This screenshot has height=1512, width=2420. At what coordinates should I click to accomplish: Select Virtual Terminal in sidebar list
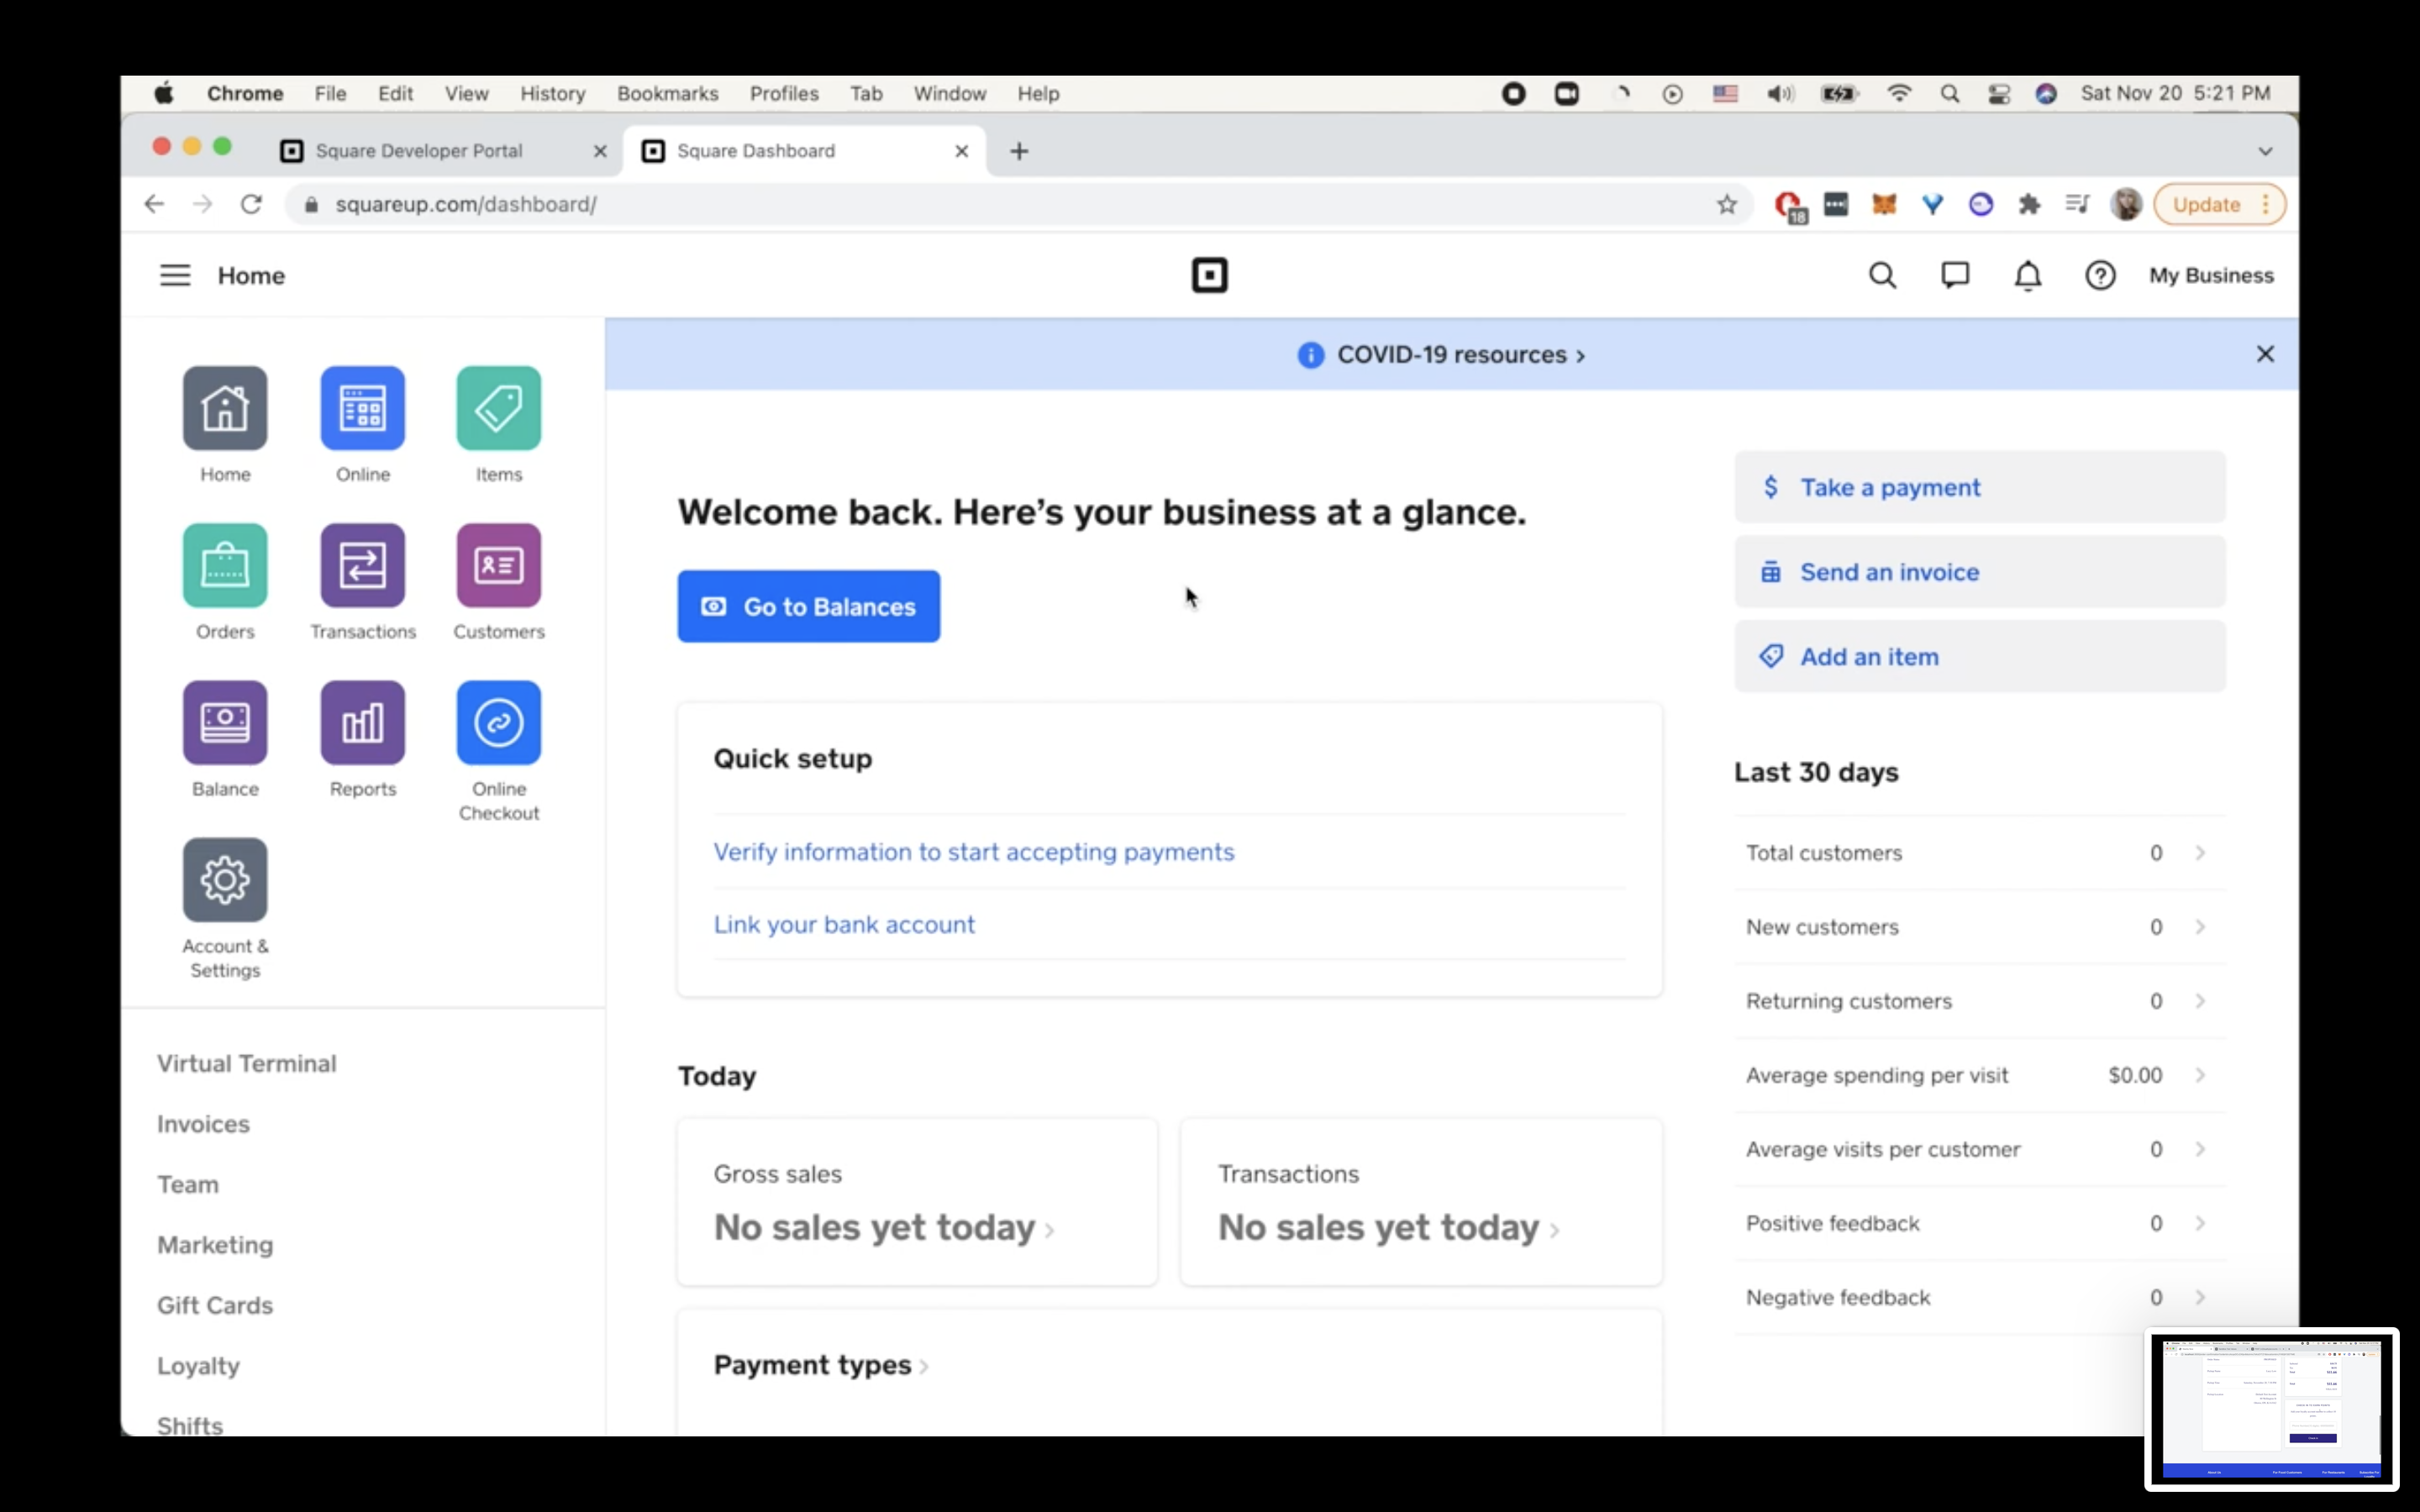pyautogui.click(x=246, y=1063)
